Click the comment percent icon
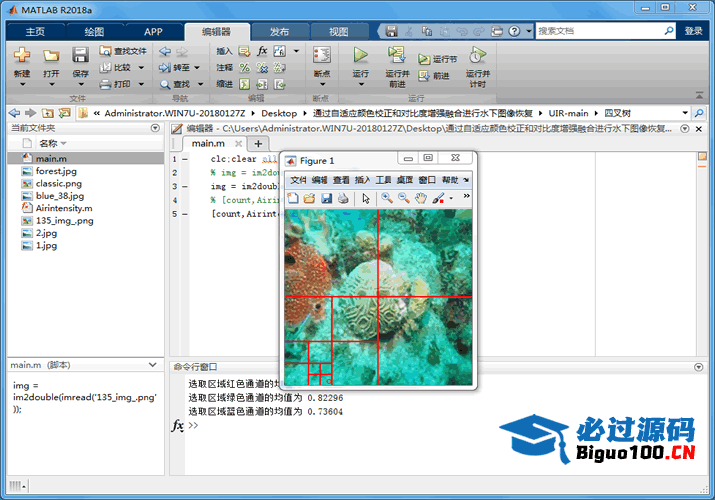The image size is (715, 500). click(245, 67)
